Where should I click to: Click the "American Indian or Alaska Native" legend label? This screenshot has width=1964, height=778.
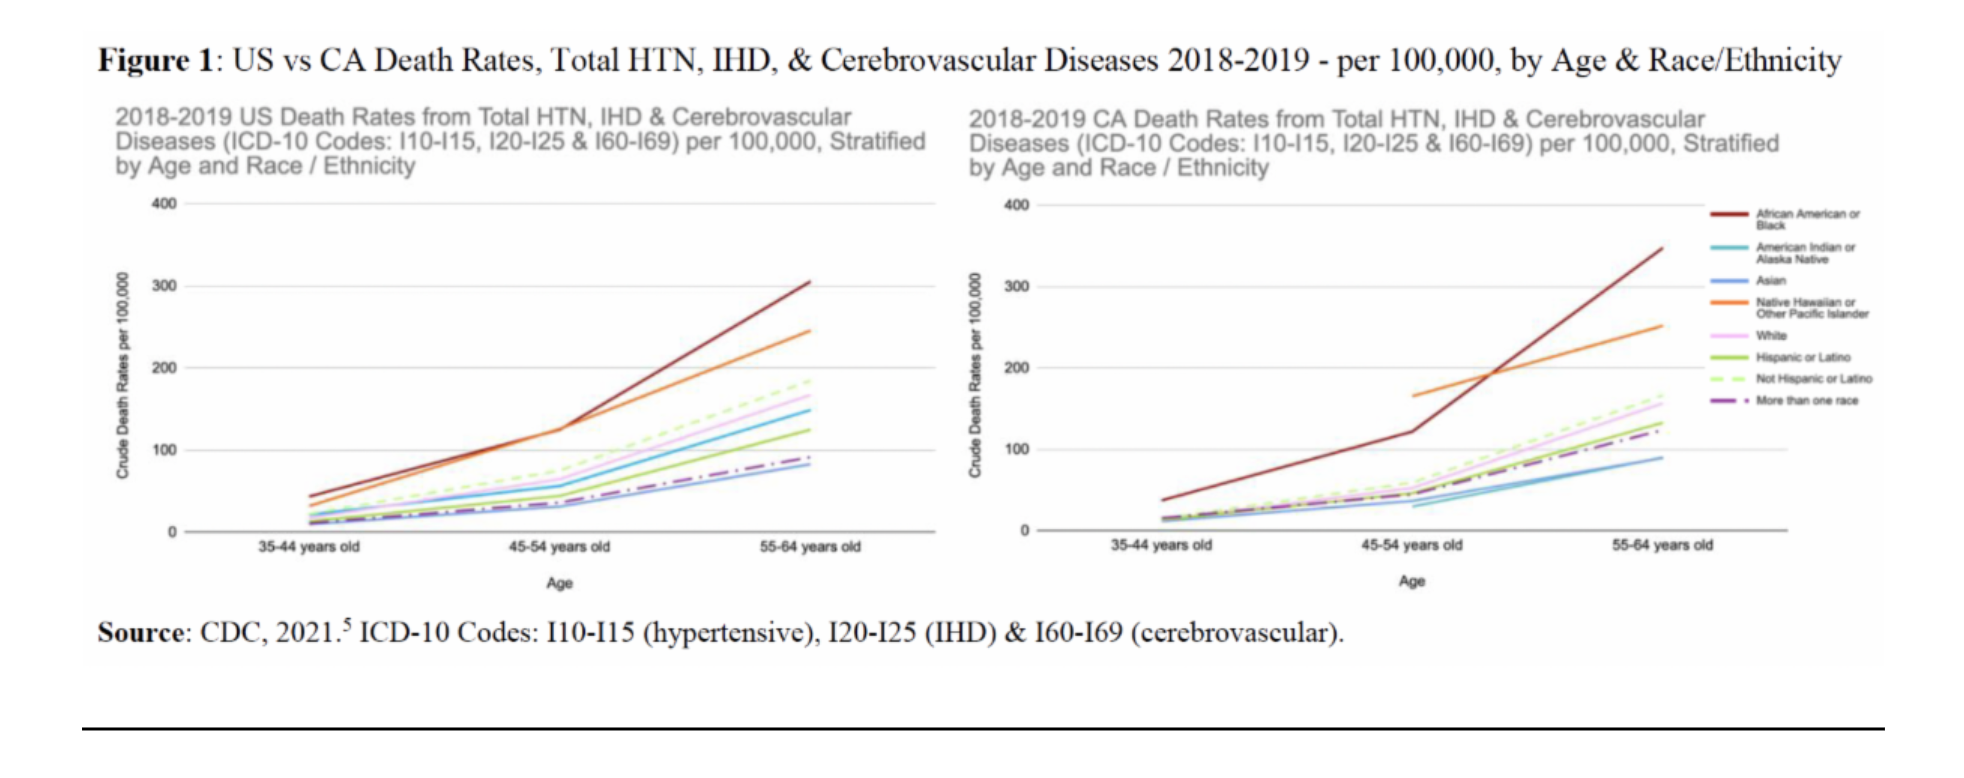point(1806,253)
